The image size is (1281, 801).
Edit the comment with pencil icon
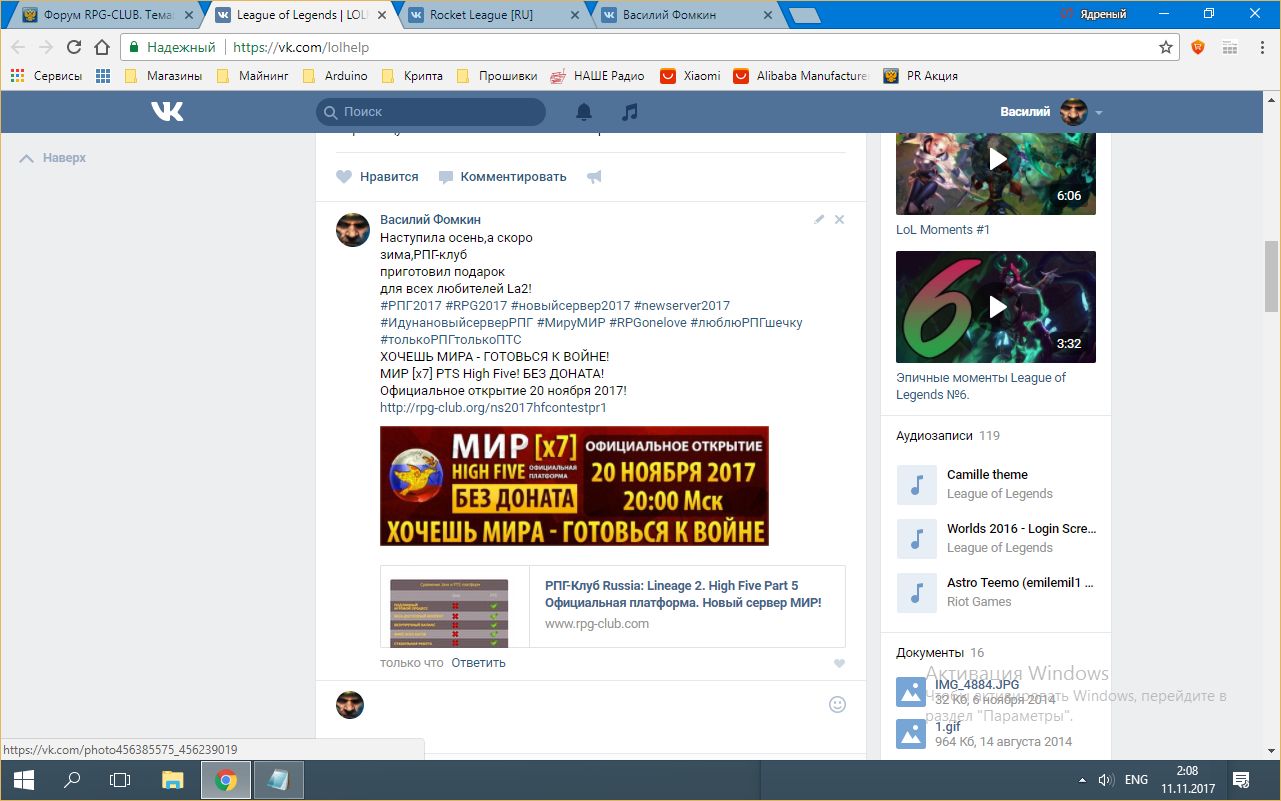click(819, 219)
